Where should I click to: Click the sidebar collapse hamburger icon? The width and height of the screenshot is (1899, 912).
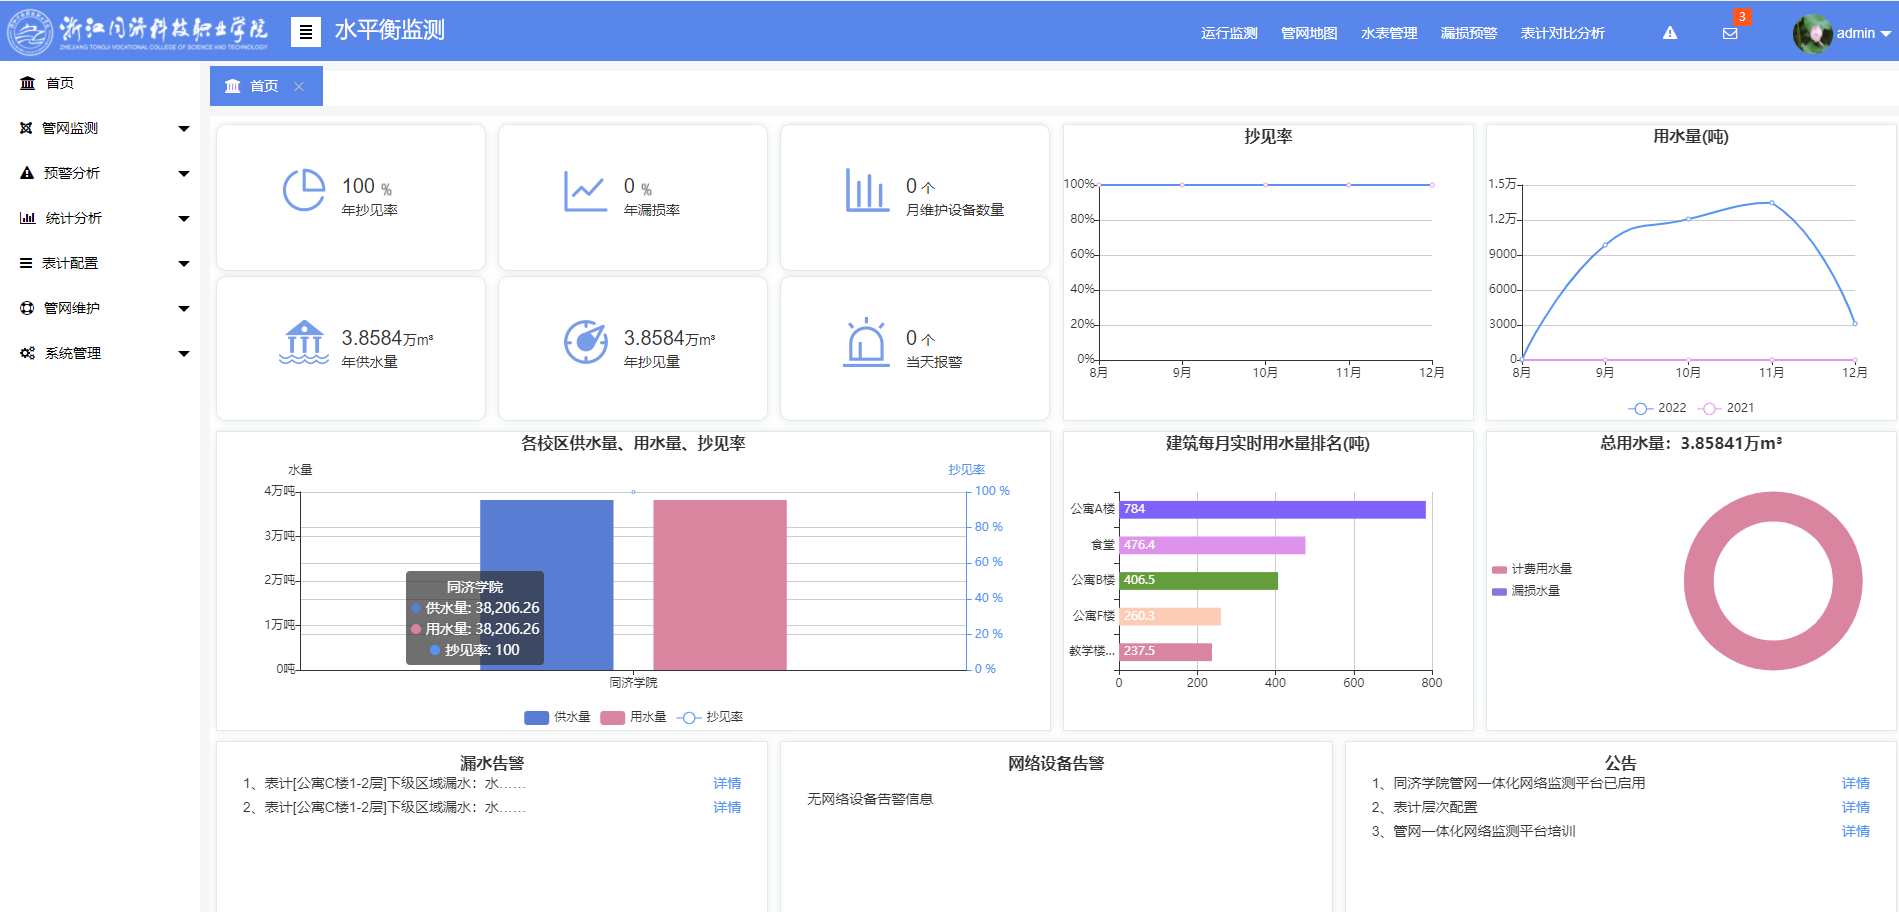click(x=306, y=31)
